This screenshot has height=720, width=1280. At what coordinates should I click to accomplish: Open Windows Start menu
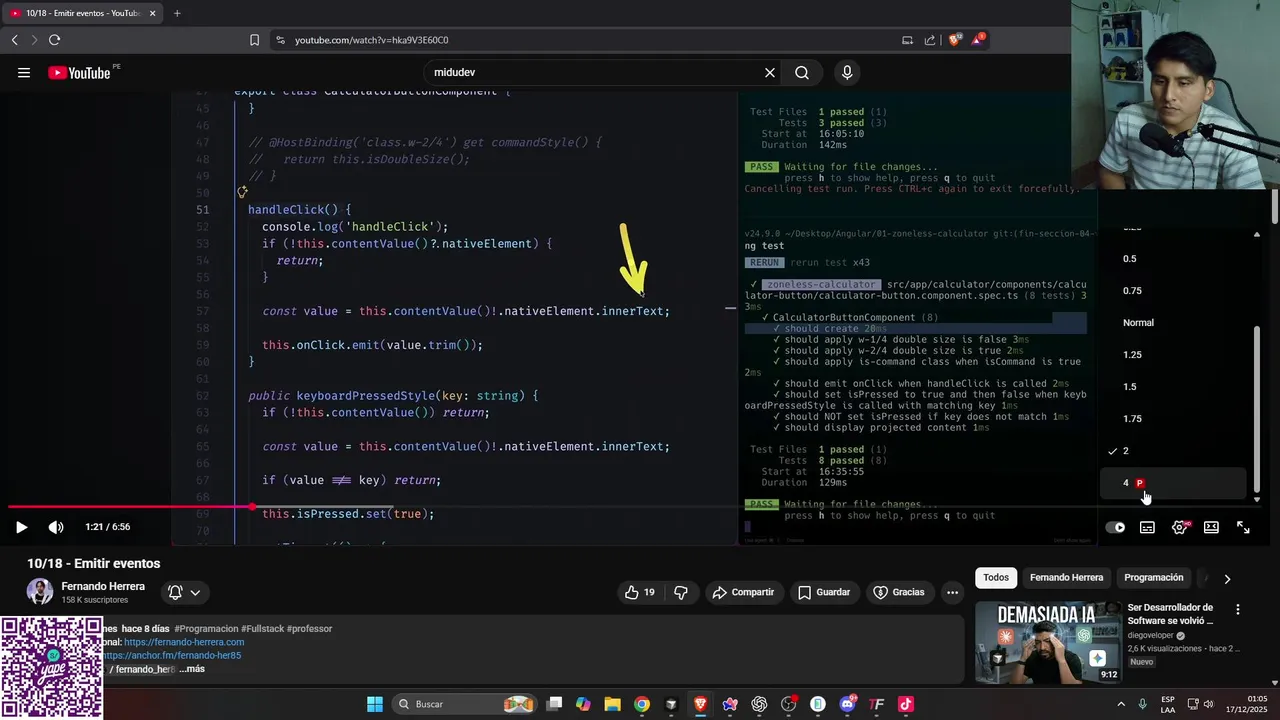point(375,704)
